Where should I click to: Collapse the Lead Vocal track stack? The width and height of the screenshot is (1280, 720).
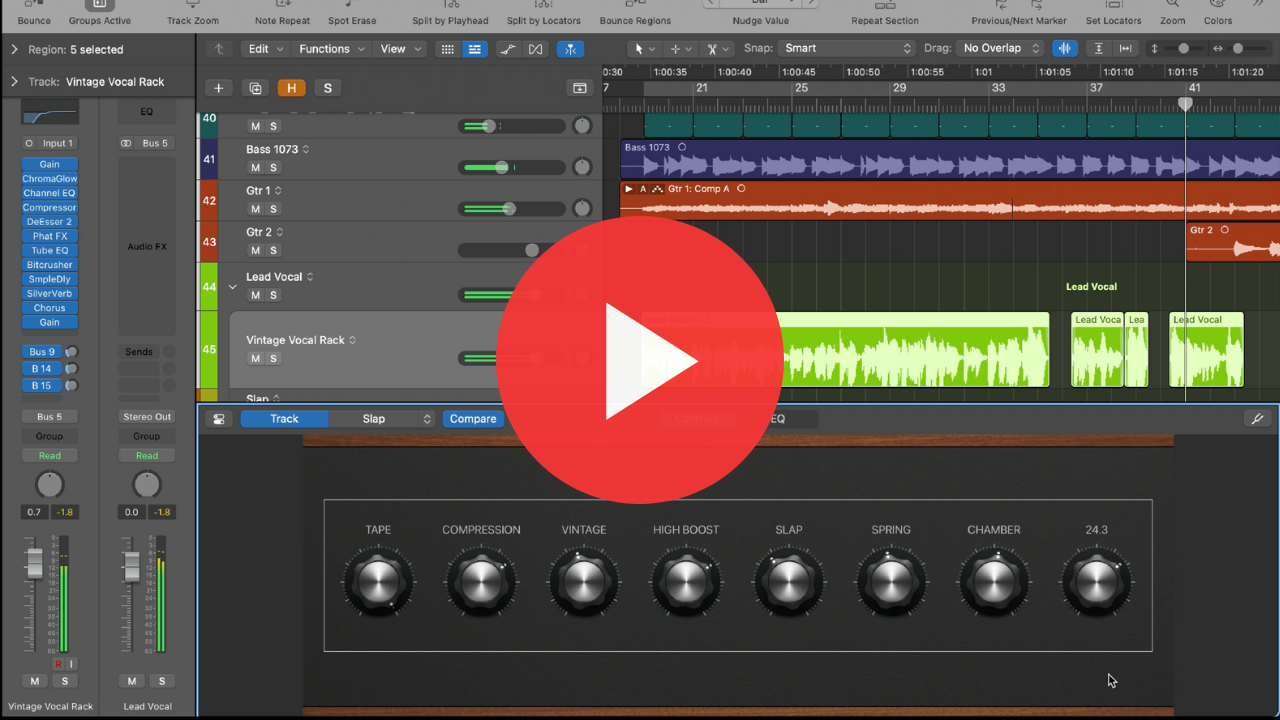click(x=232, y=287)
